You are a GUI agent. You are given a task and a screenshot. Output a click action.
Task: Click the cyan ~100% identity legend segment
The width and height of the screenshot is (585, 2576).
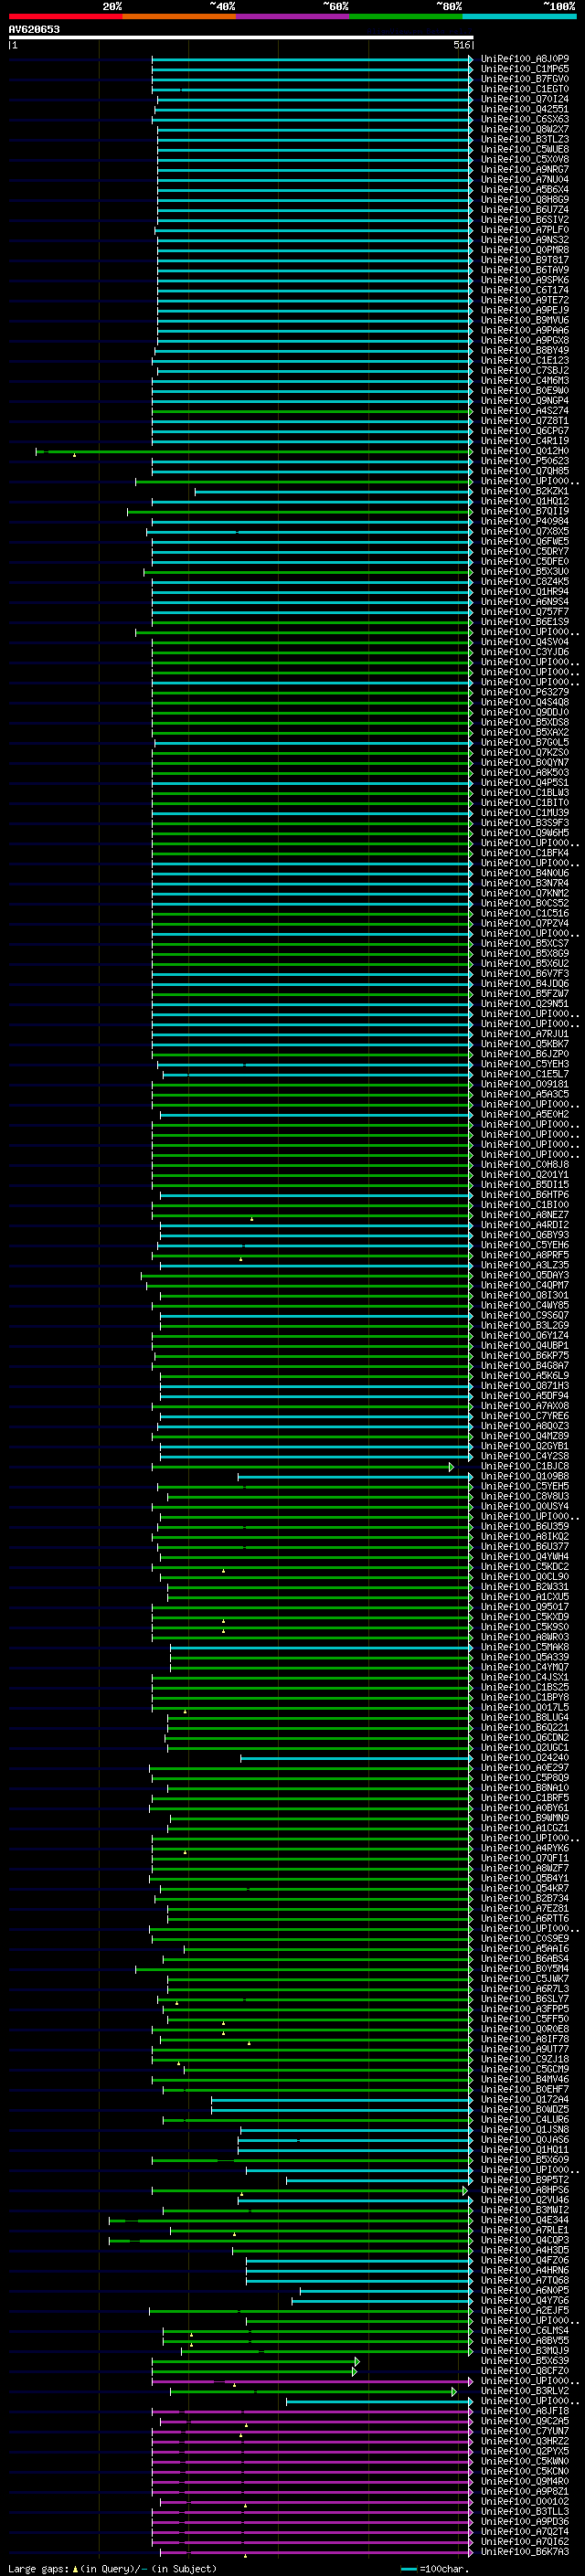point(519,16)
